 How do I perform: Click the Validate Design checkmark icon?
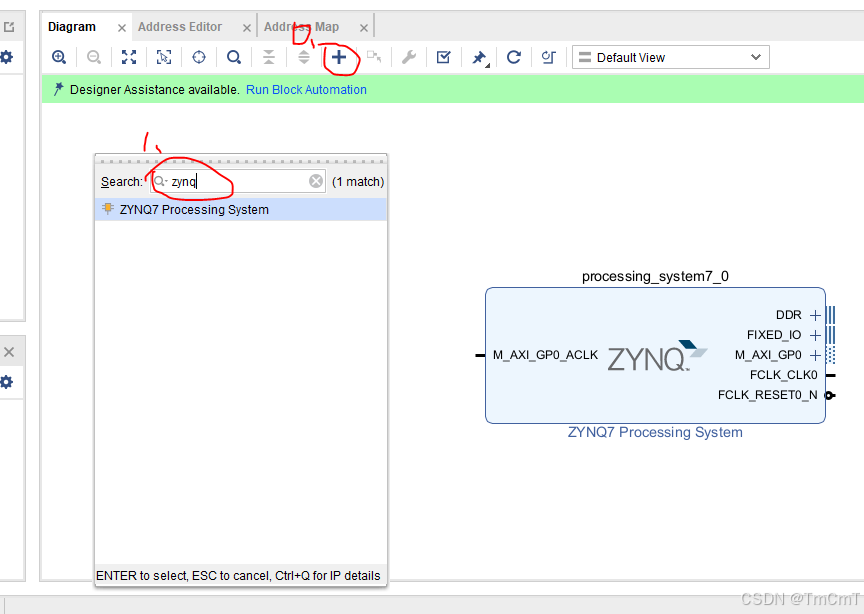(x=444, y=57)
